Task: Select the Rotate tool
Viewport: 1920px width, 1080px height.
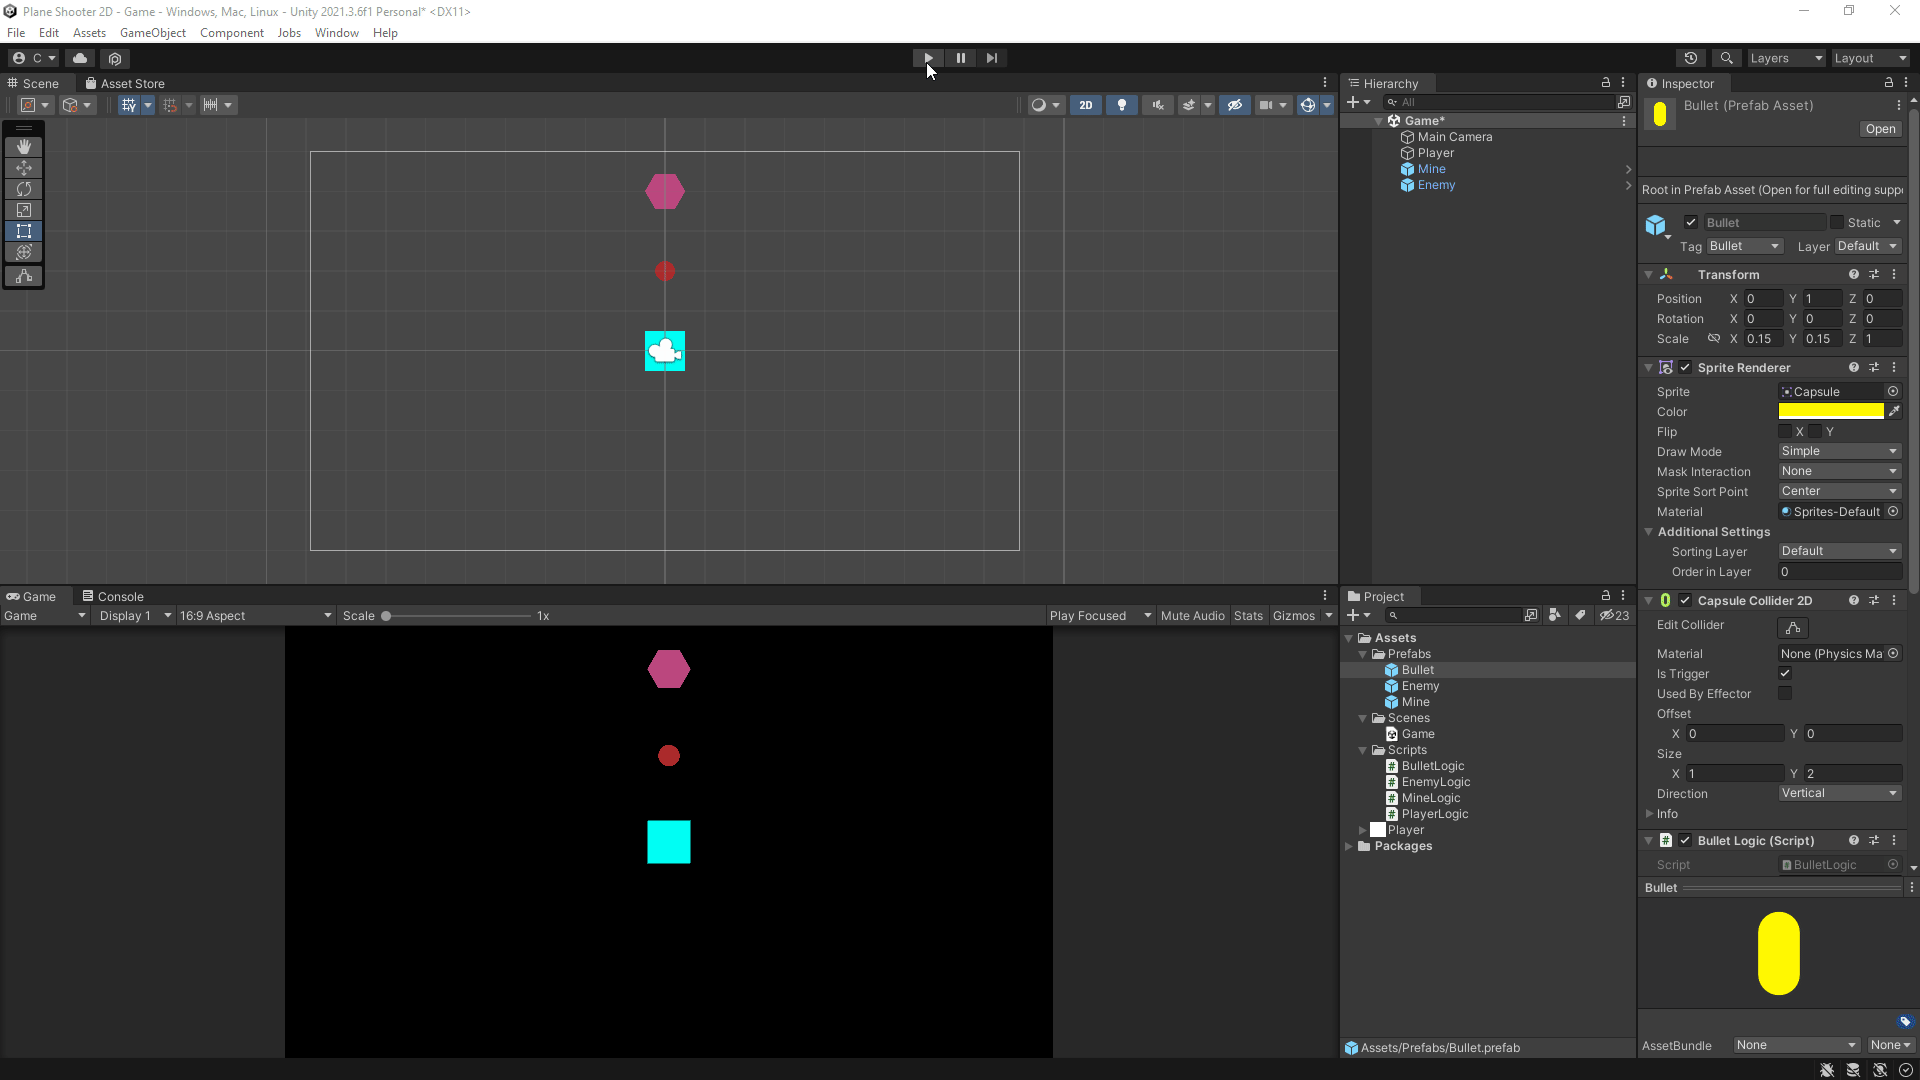Action: point(24,189)
